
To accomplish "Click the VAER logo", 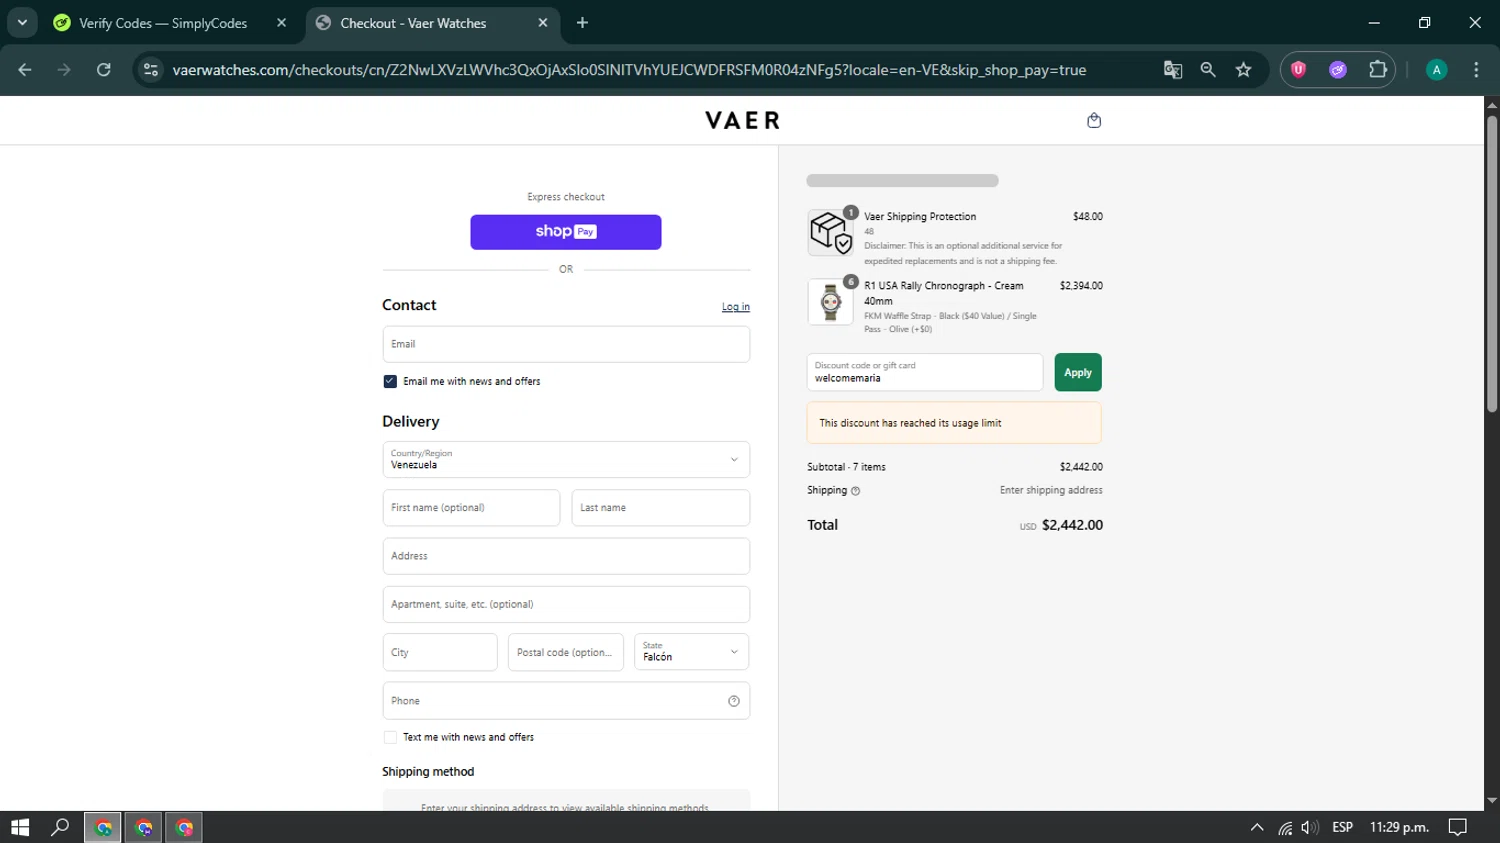I will point(743,120).
